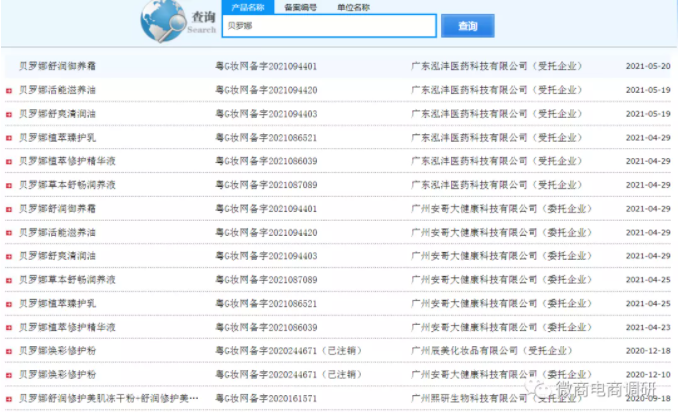Select the 产品名称 search tab
The width and height of the screenshot is (685, 412).
(248, 7)
